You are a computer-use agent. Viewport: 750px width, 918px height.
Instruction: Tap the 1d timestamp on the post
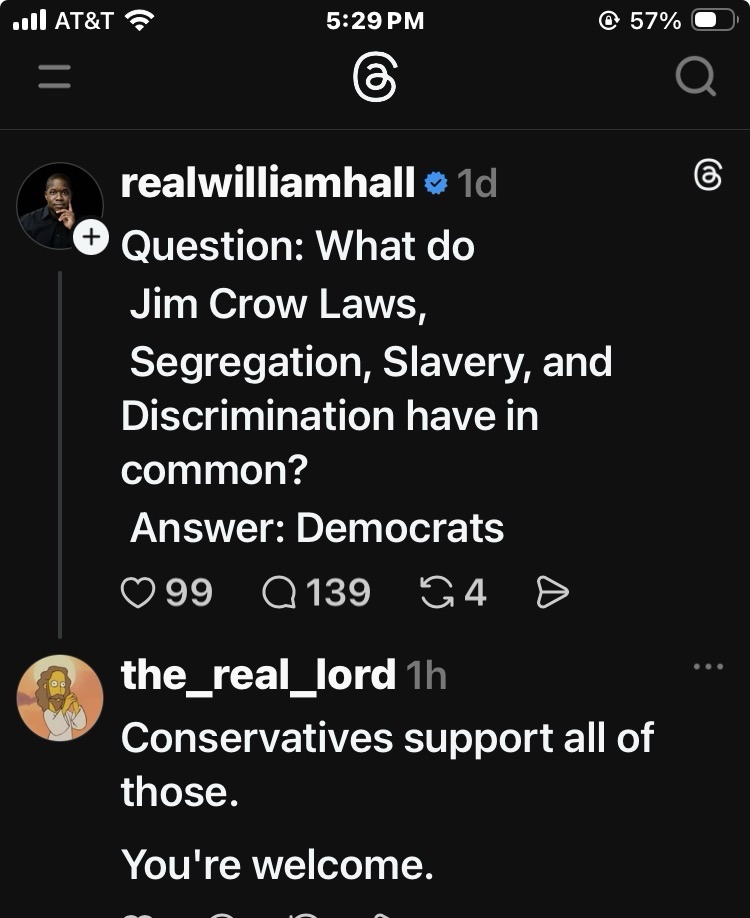(x=477, y=183)
